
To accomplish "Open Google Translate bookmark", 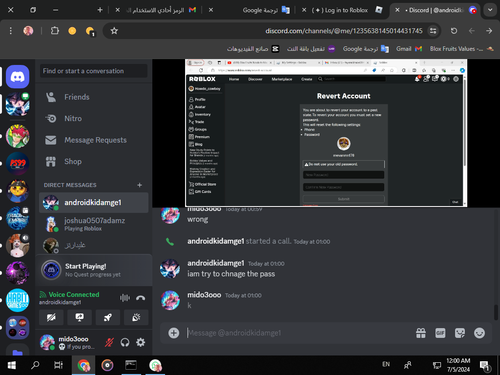I will pos(366,49).
